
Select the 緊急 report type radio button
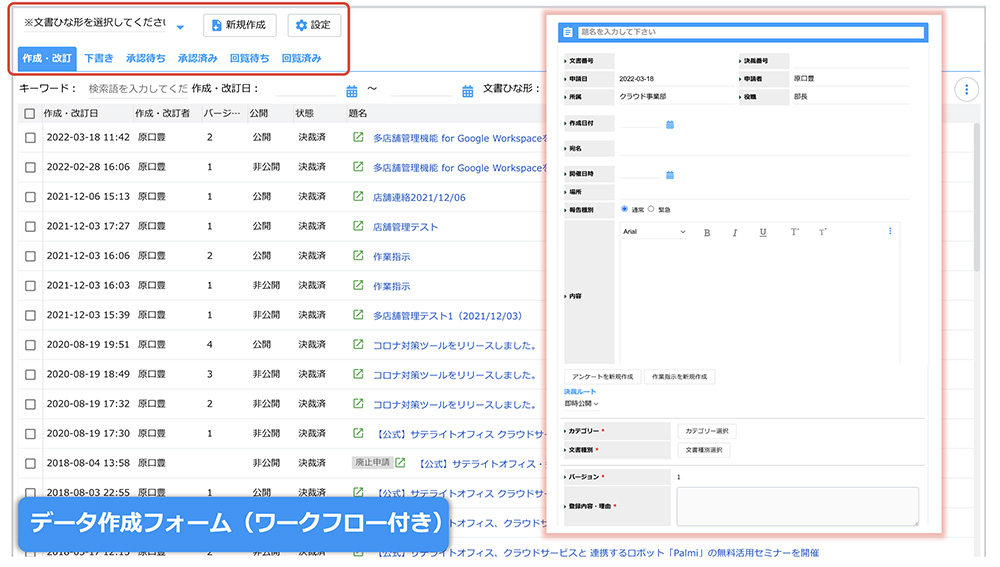(651, 209)
